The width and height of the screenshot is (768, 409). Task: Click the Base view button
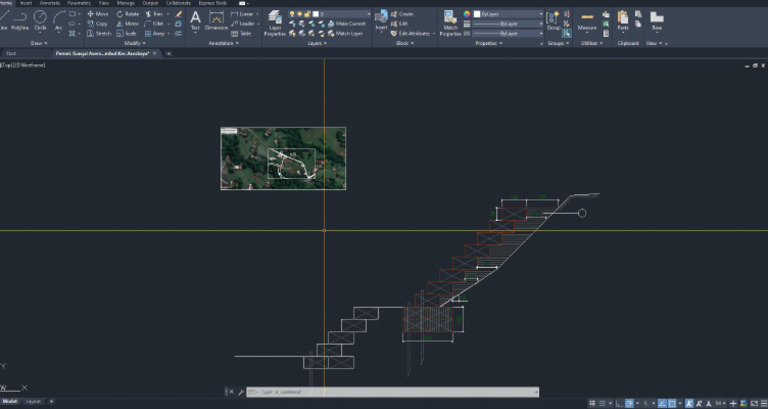coord(657,21)
